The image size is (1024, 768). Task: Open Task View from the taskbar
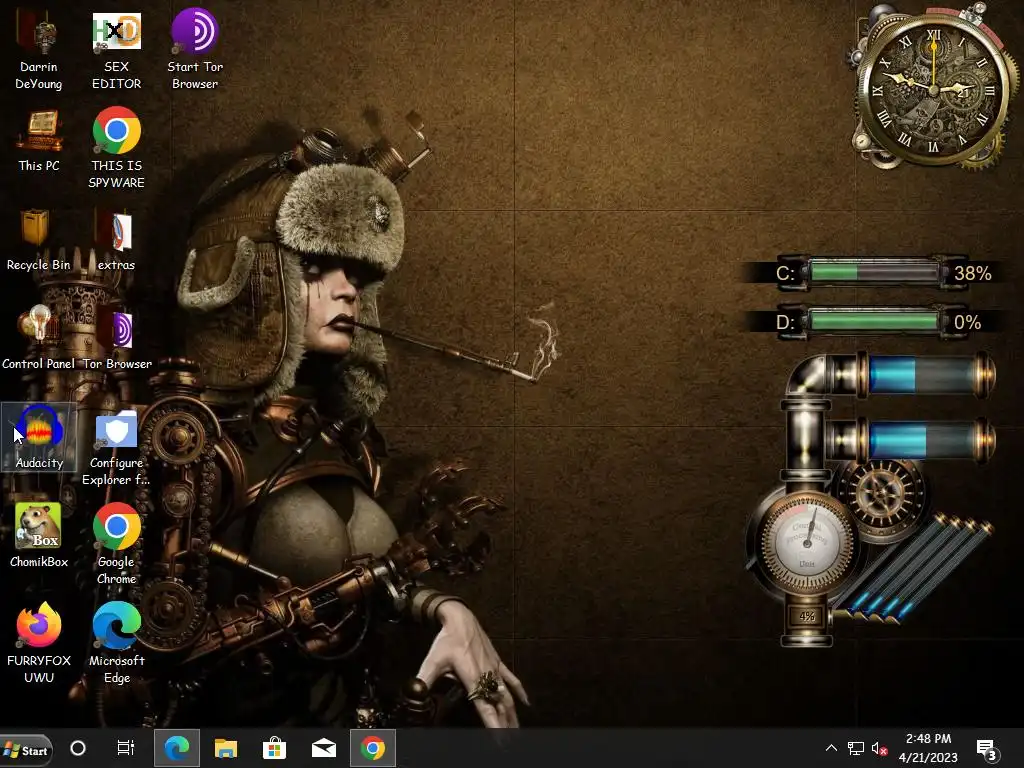point(125,748)
